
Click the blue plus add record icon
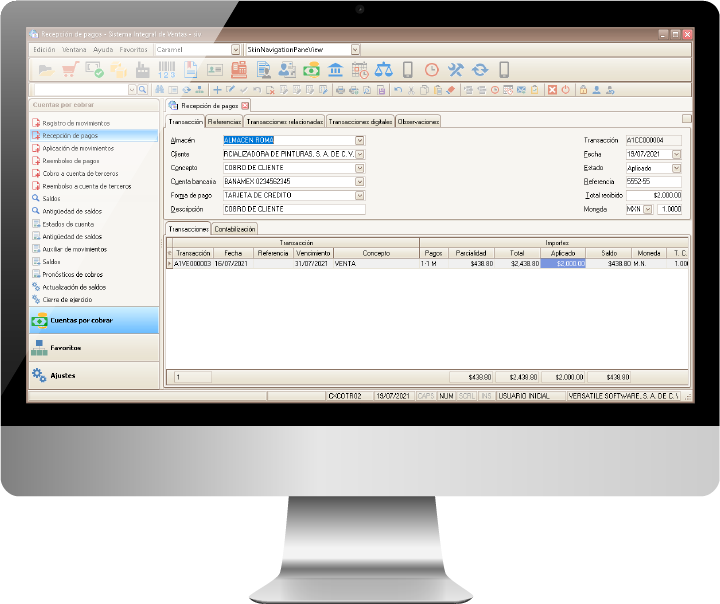click(217, 90)
